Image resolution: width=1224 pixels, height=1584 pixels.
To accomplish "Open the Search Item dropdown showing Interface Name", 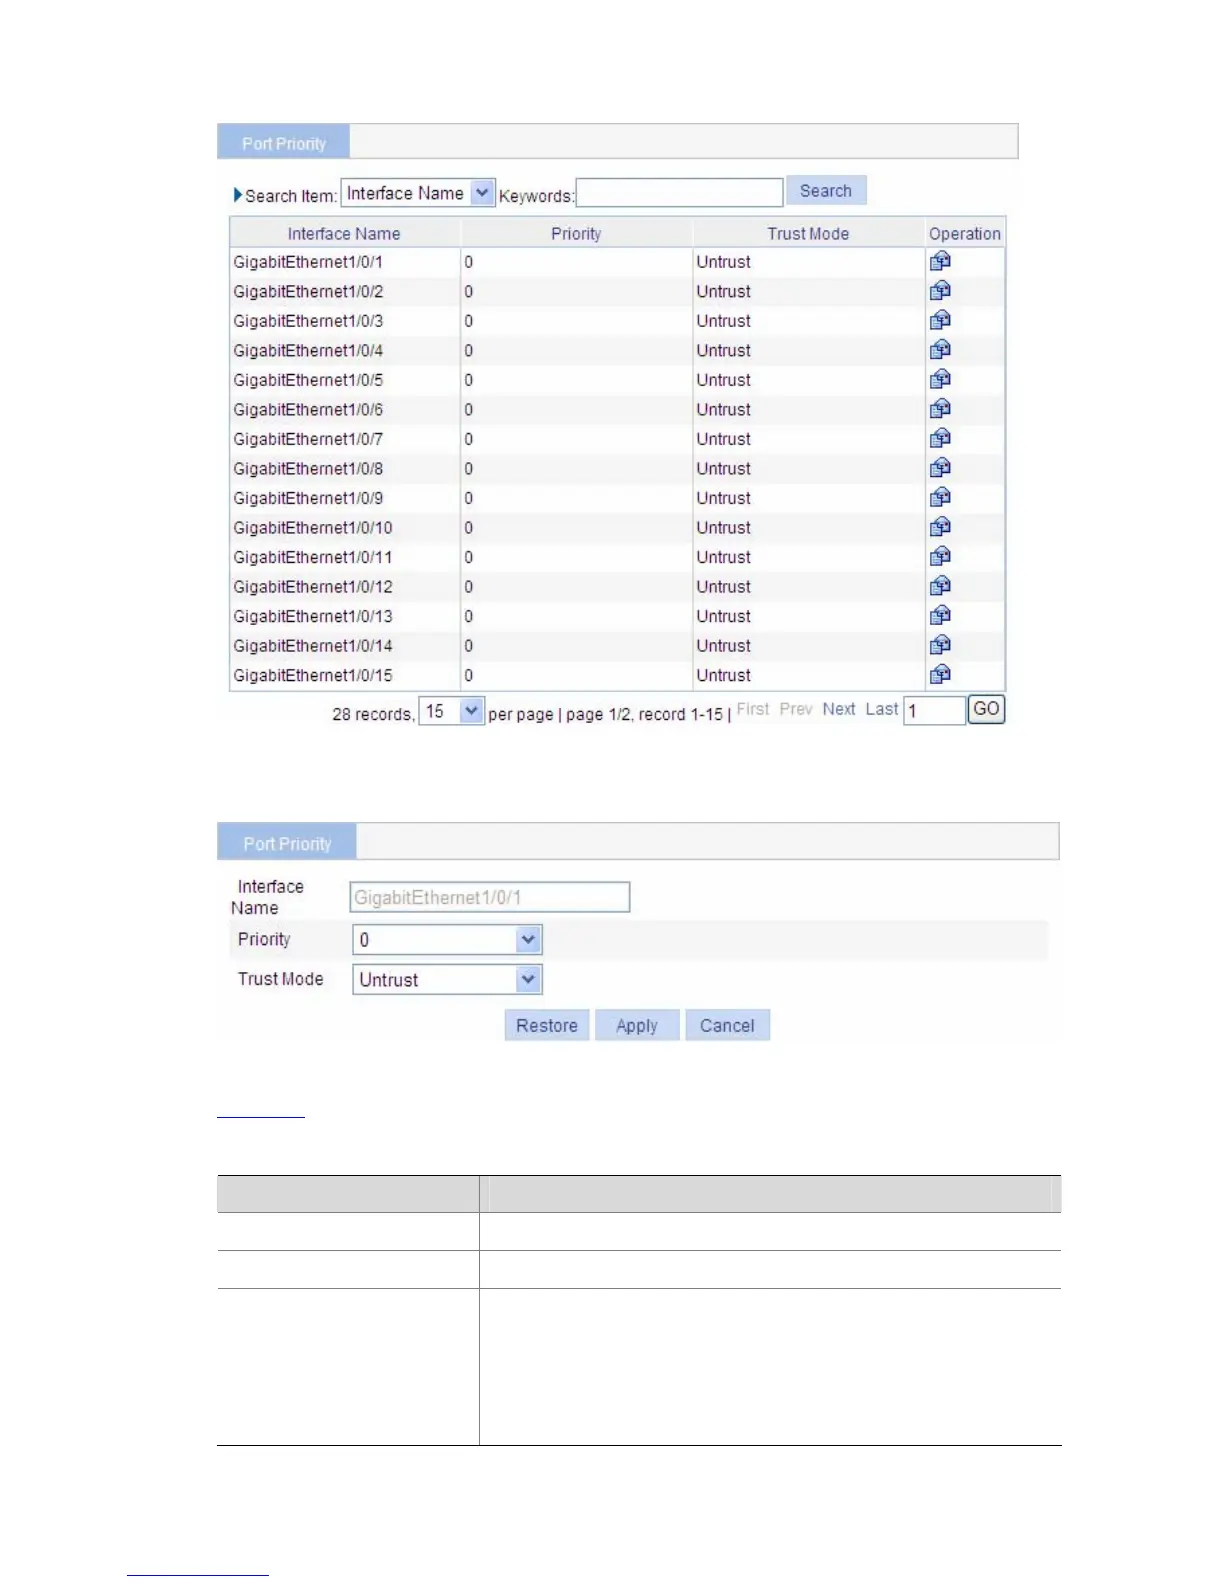I will pyautogui.click(x=418, y=193).
